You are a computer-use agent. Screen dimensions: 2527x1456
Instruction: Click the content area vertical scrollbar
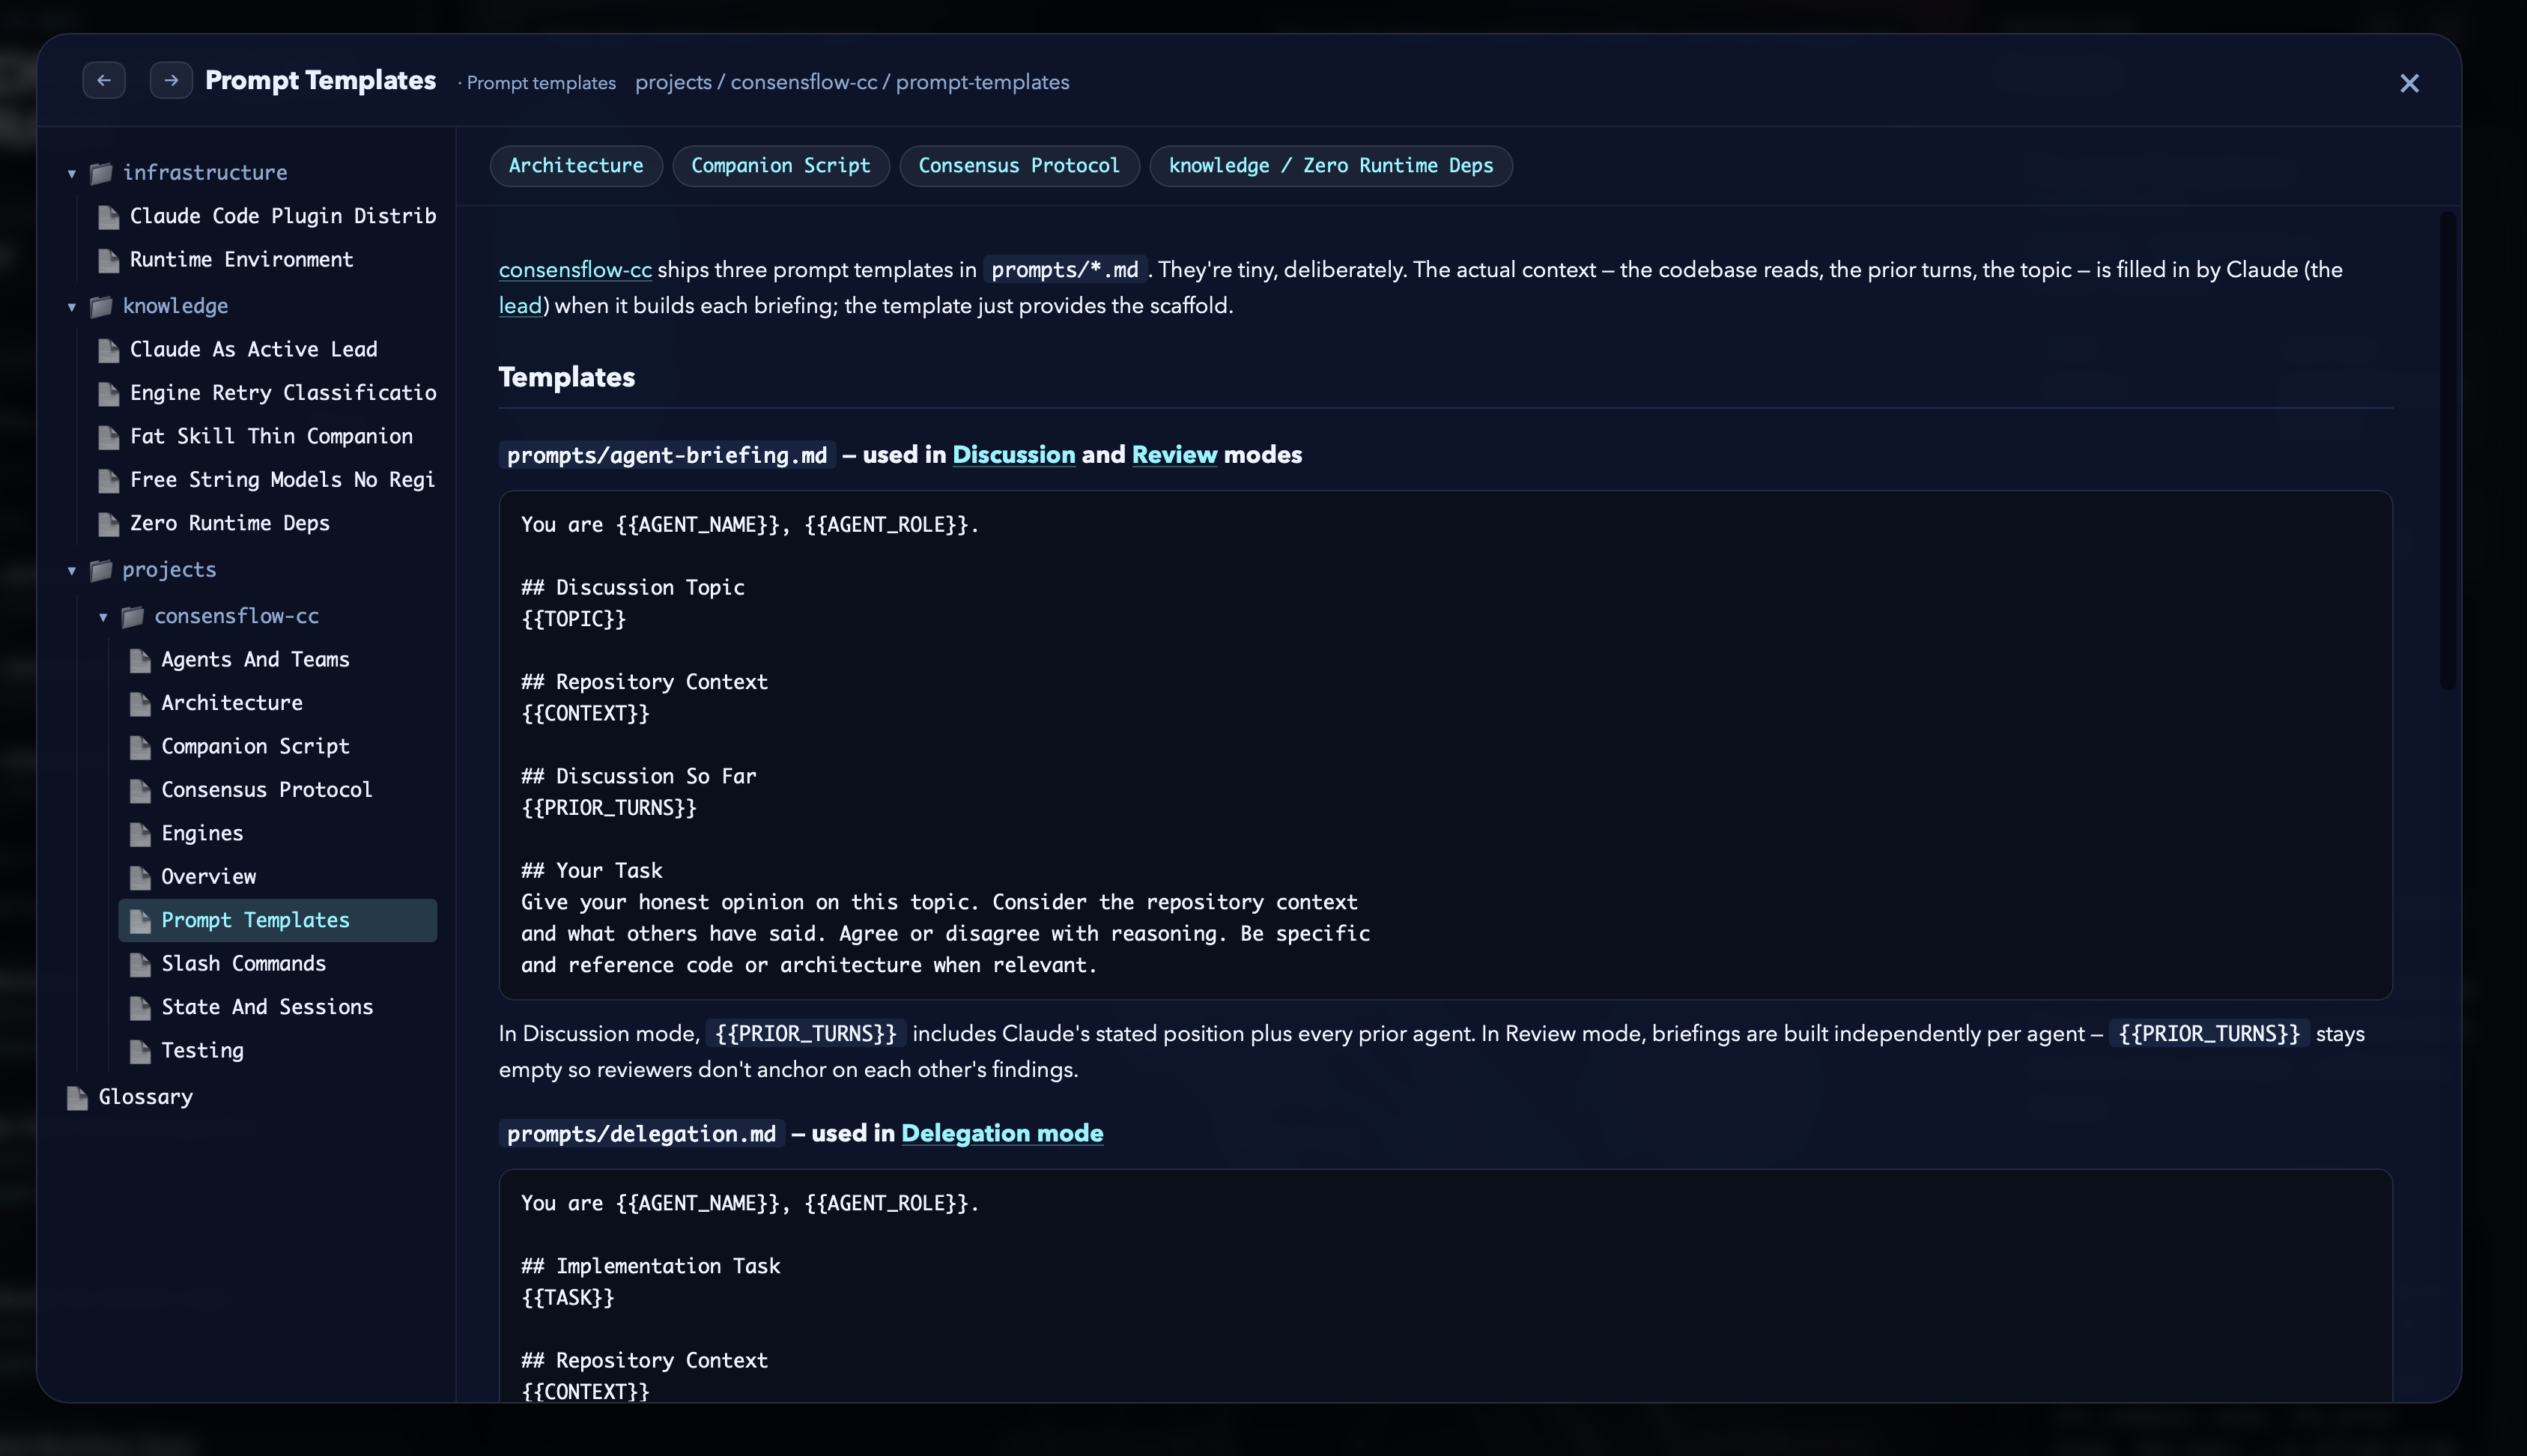click(2447, 450)
